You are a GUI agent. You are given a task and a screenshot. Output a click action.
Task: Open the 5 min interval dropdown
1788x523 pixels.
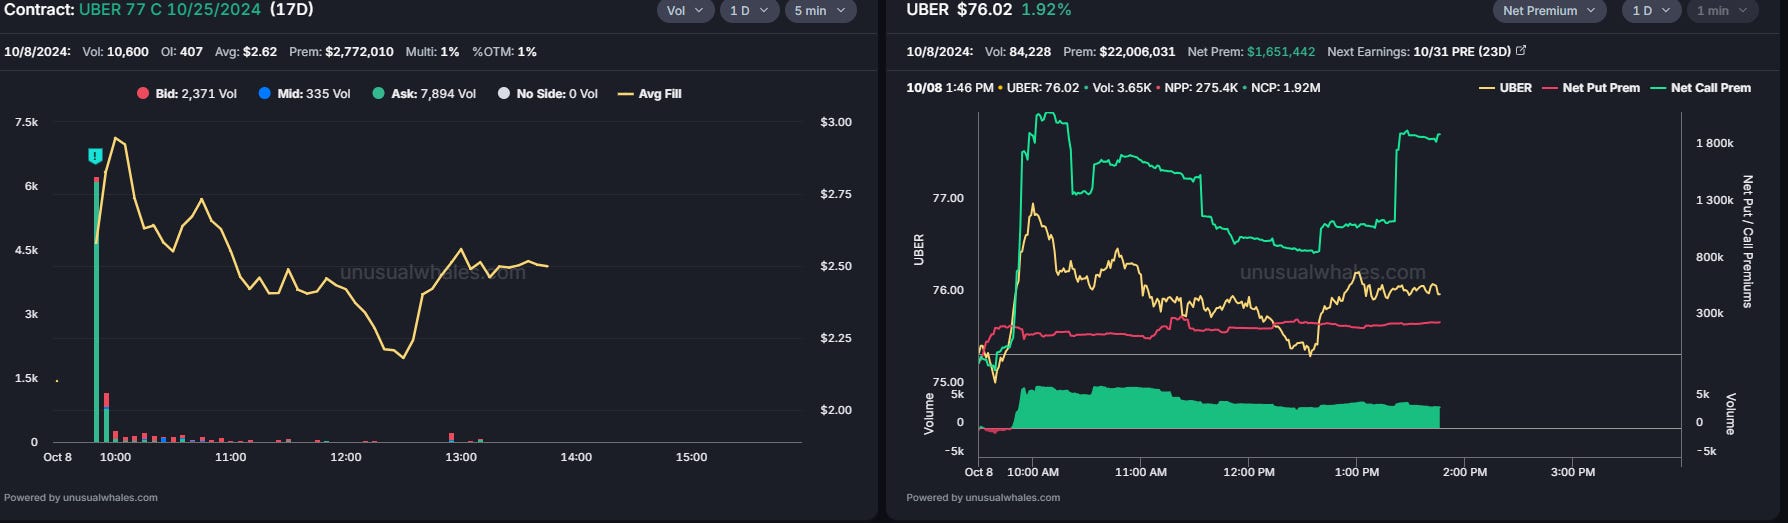pos(820,11)
